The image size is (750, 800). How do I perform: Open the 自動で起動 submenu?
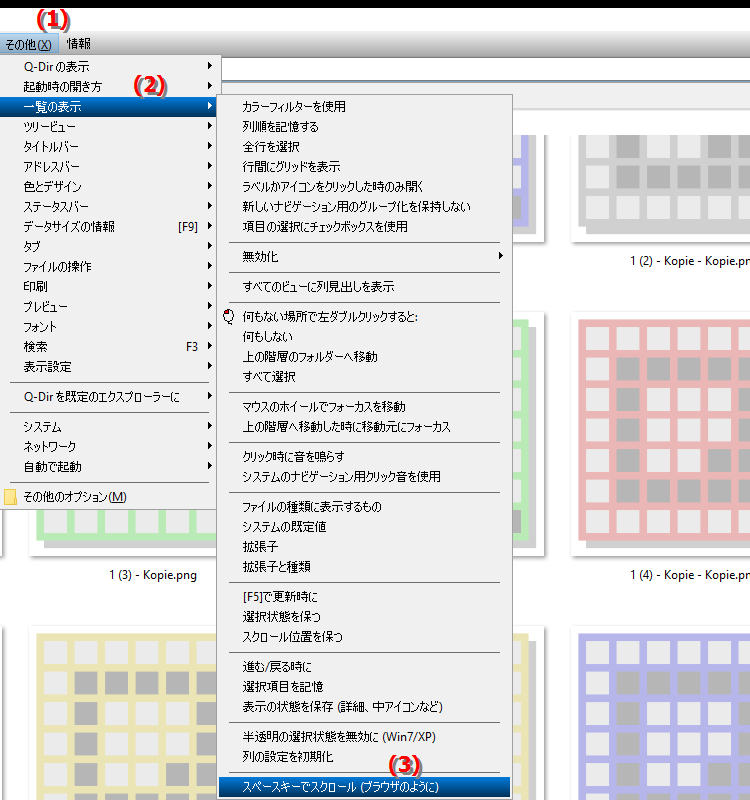(110, 466)
